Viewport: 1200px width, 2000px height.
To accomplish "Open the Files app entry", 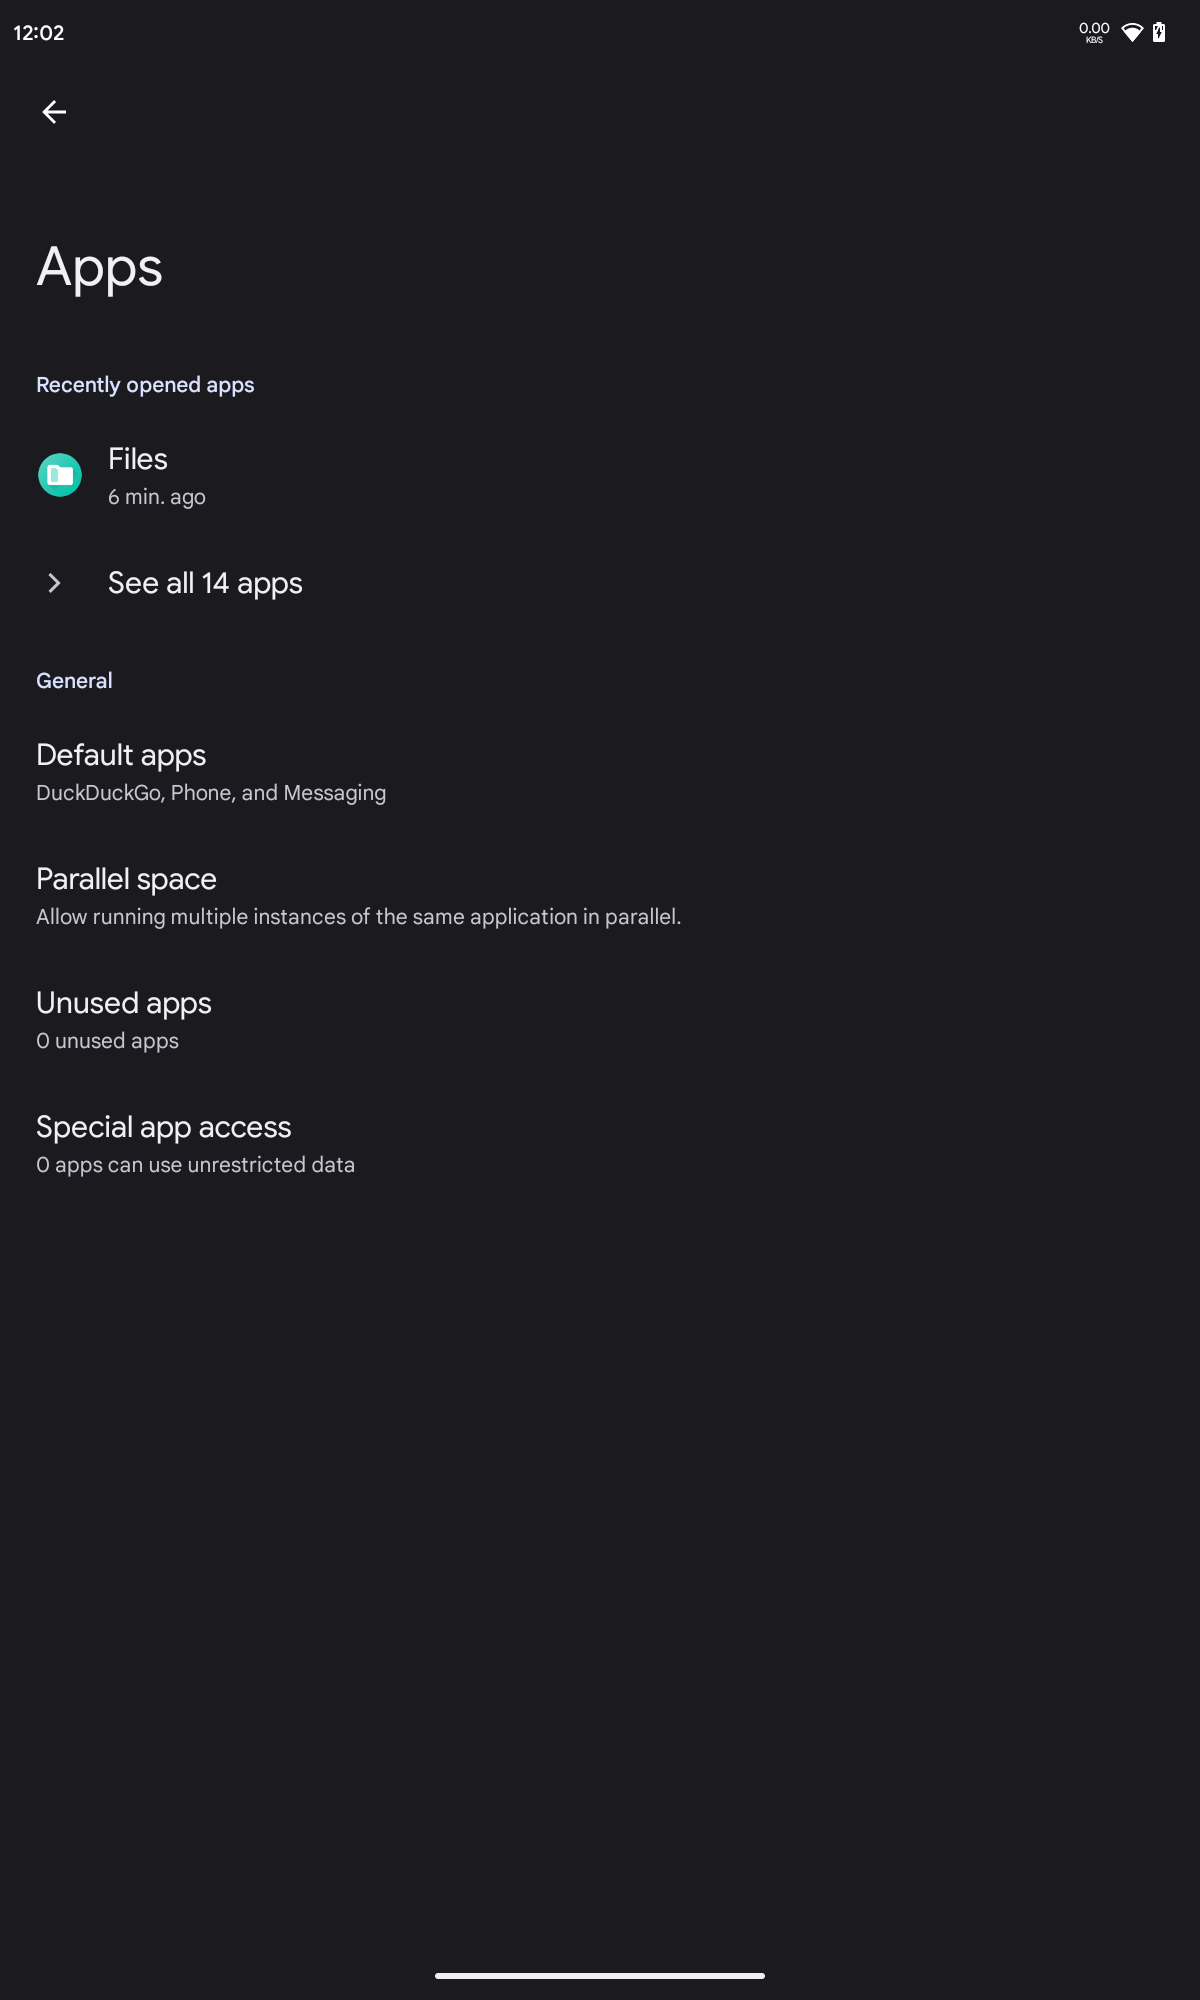I will 138,459.
